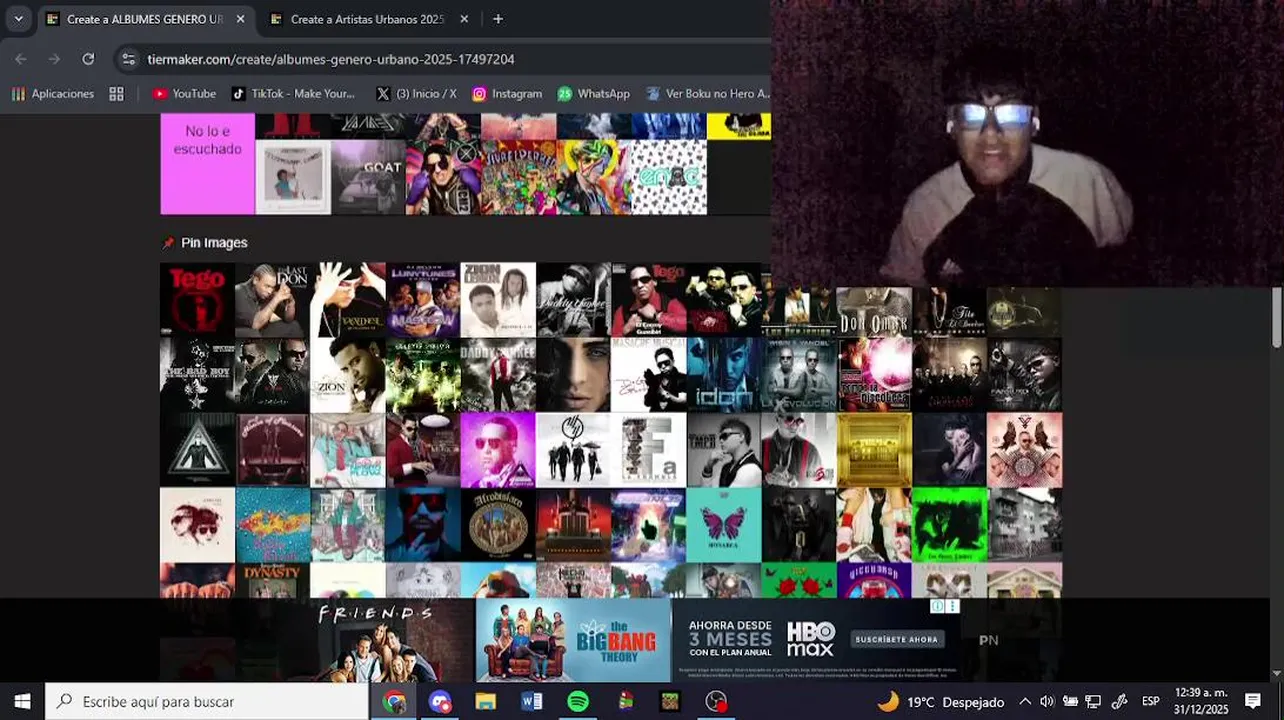Select the dark triangle album cover
Screen dimensions: 1284x720
click(197, 450)
